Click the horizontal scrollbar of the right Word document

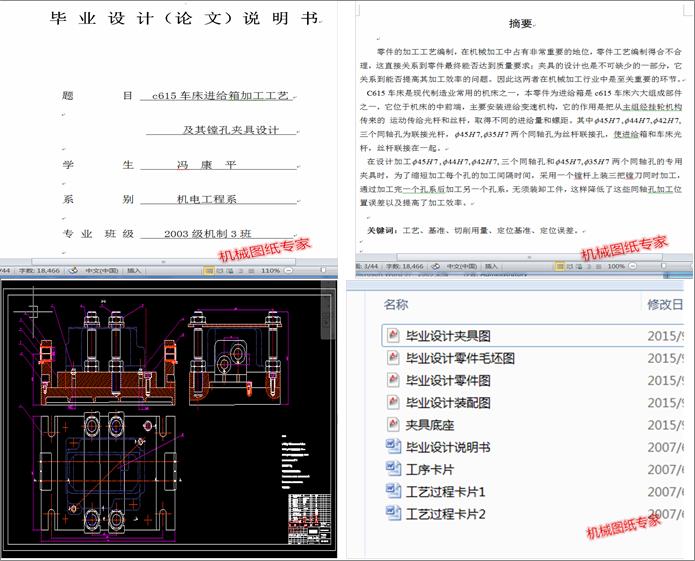(530, 257)
